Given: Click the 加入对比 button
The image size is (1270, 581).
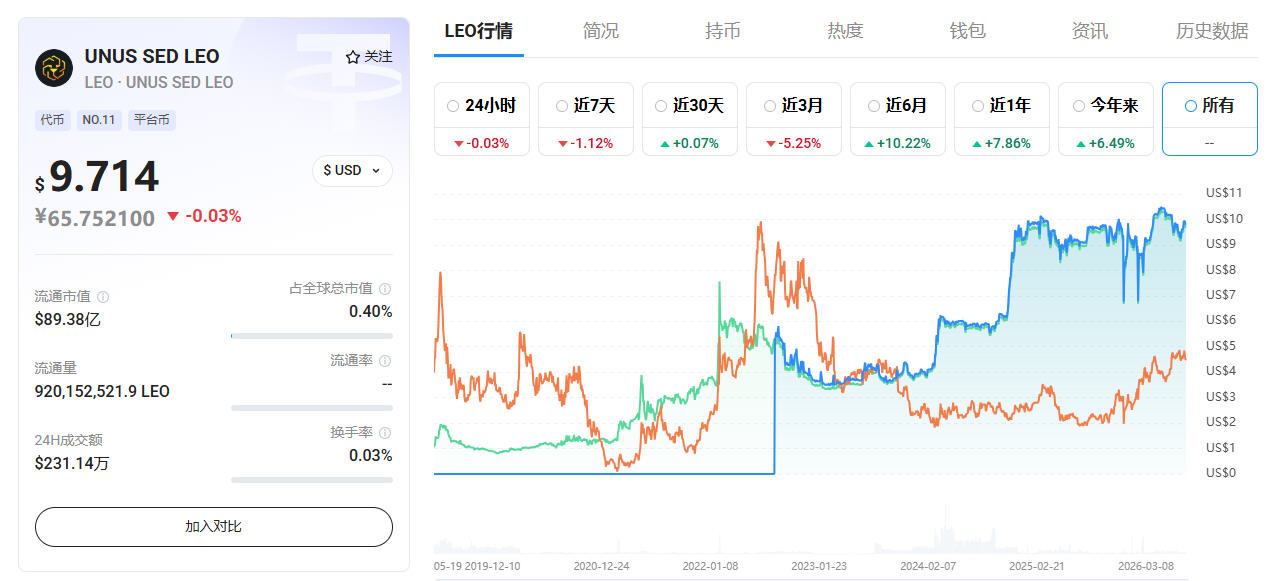Looking at the screenshot, I should tap(214, 527).
